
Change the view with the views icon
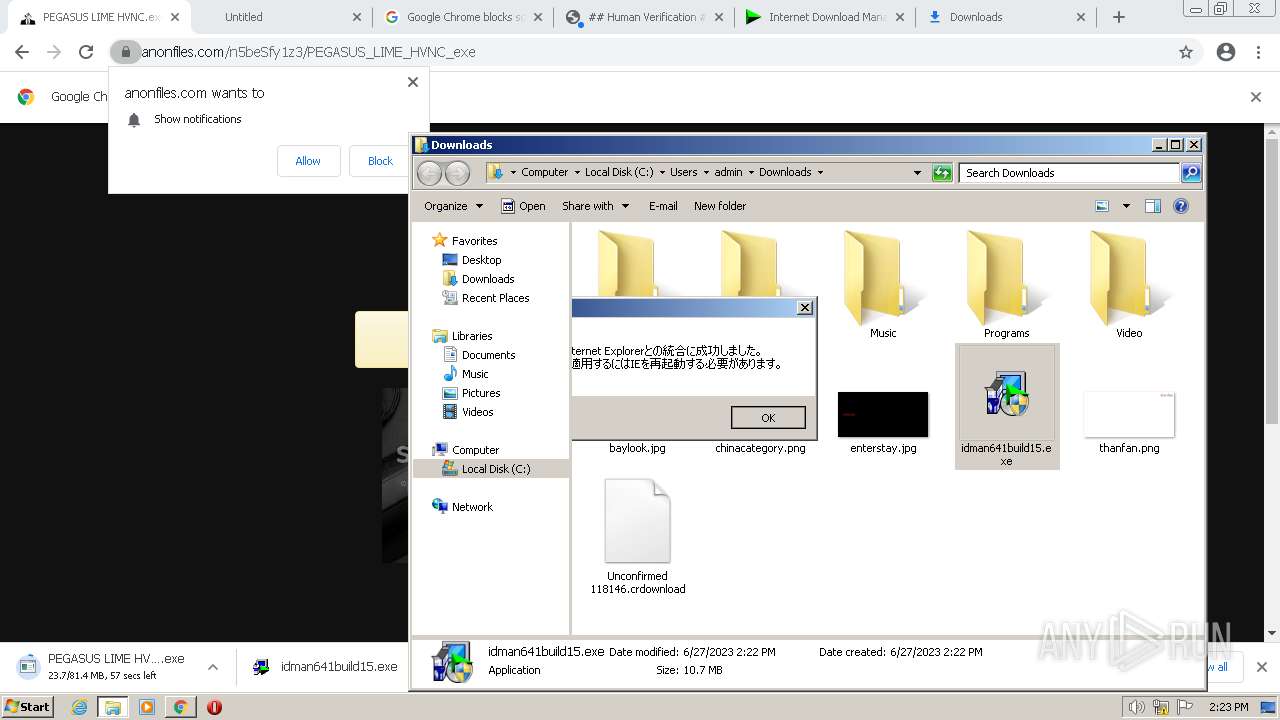pyautogui.click(x=1102, y=206)
